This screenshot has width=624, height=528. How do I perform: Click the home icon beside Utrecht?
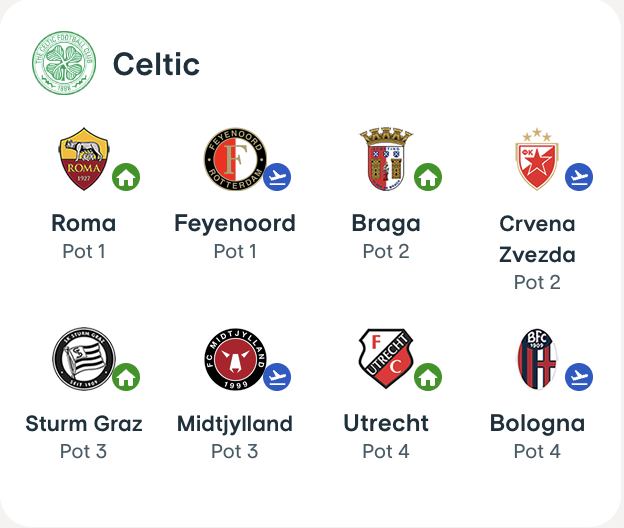[428, 377]
